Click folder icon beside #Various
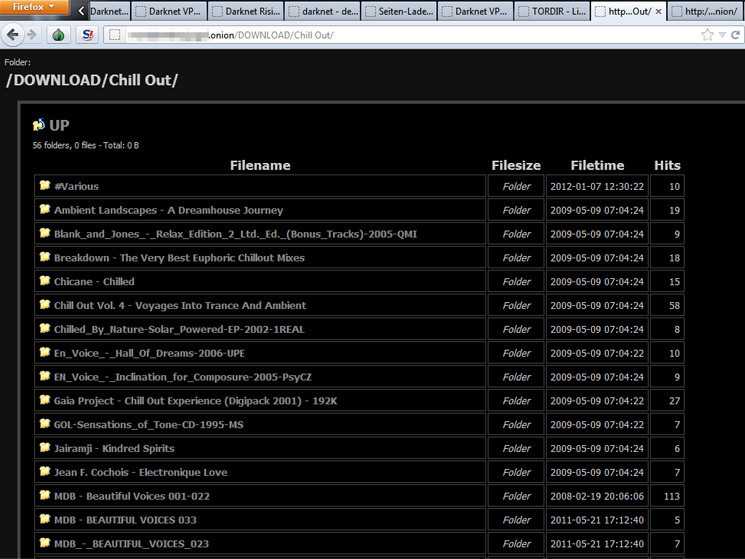The image size is (745, 559). [x=45, y=185]
